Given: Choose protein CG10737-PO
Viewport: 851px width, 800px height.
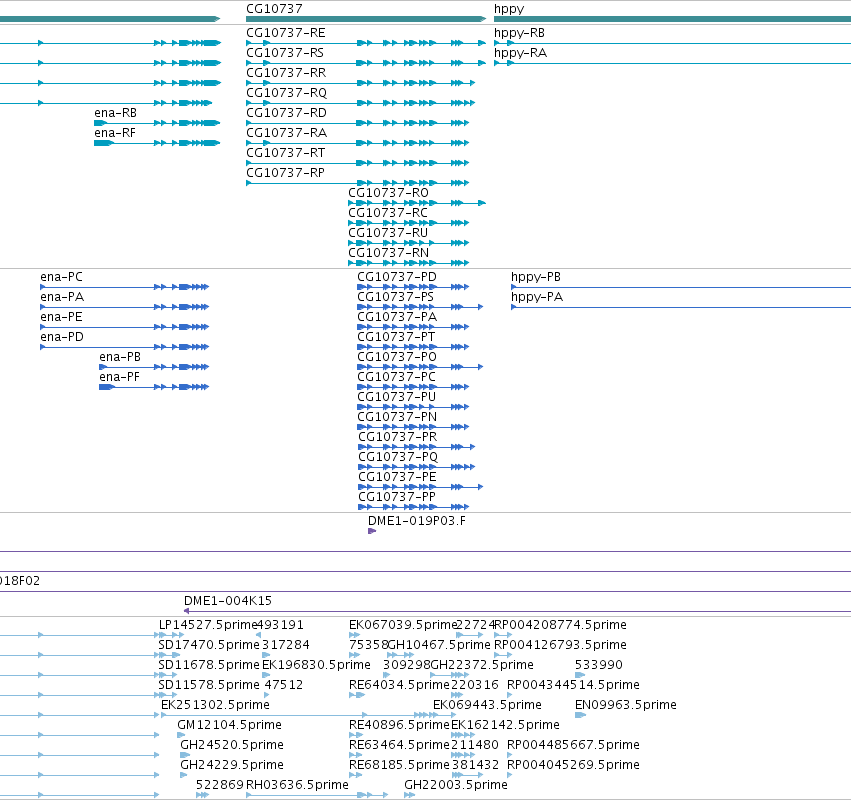Looking at the screenshot, I should (x=397, y=357).
